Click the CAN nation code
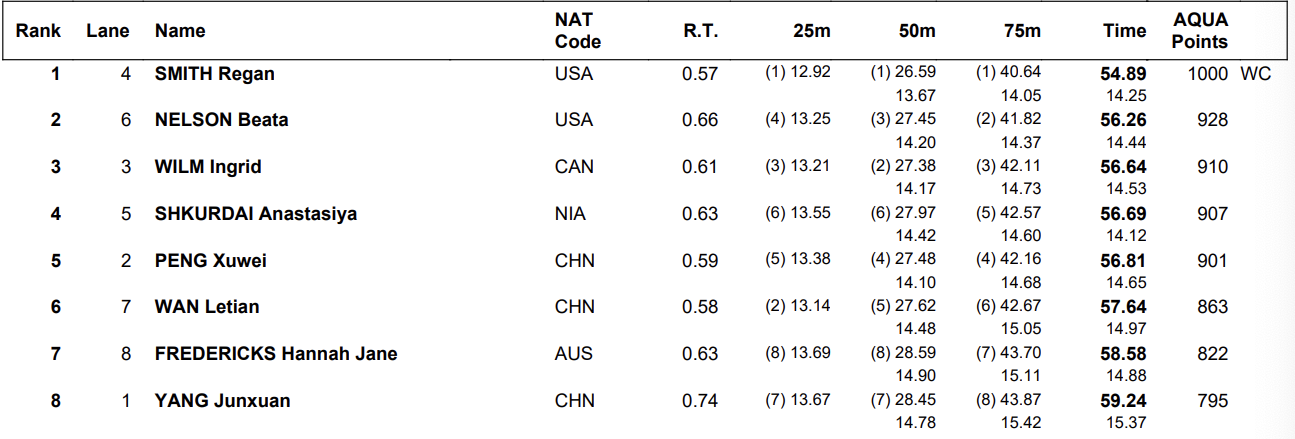The width and height of the screenshot is (1295, 439). pos(575,167)
